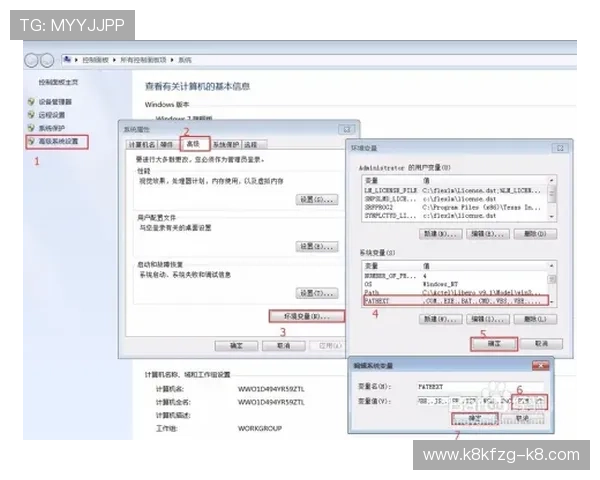Close 编辑系统变量 dialog with red X
Screen dimensions: 600x480
click(x=540, y=366)
